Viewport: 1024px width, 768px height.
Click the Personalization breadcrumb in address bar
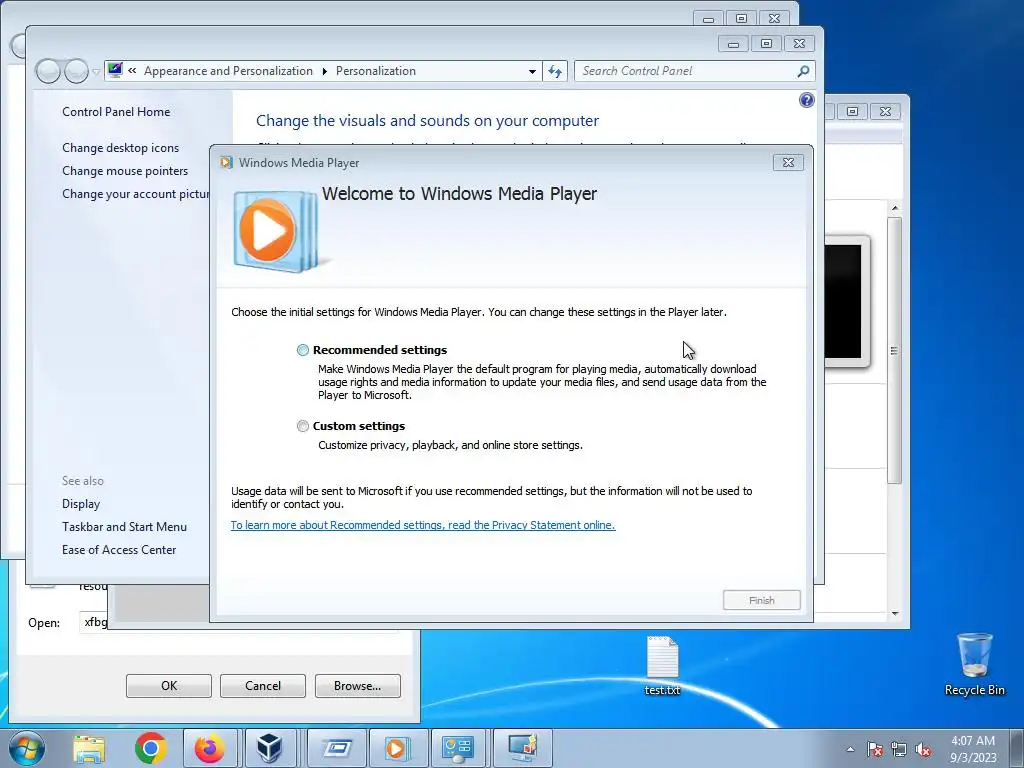point(376,71)
